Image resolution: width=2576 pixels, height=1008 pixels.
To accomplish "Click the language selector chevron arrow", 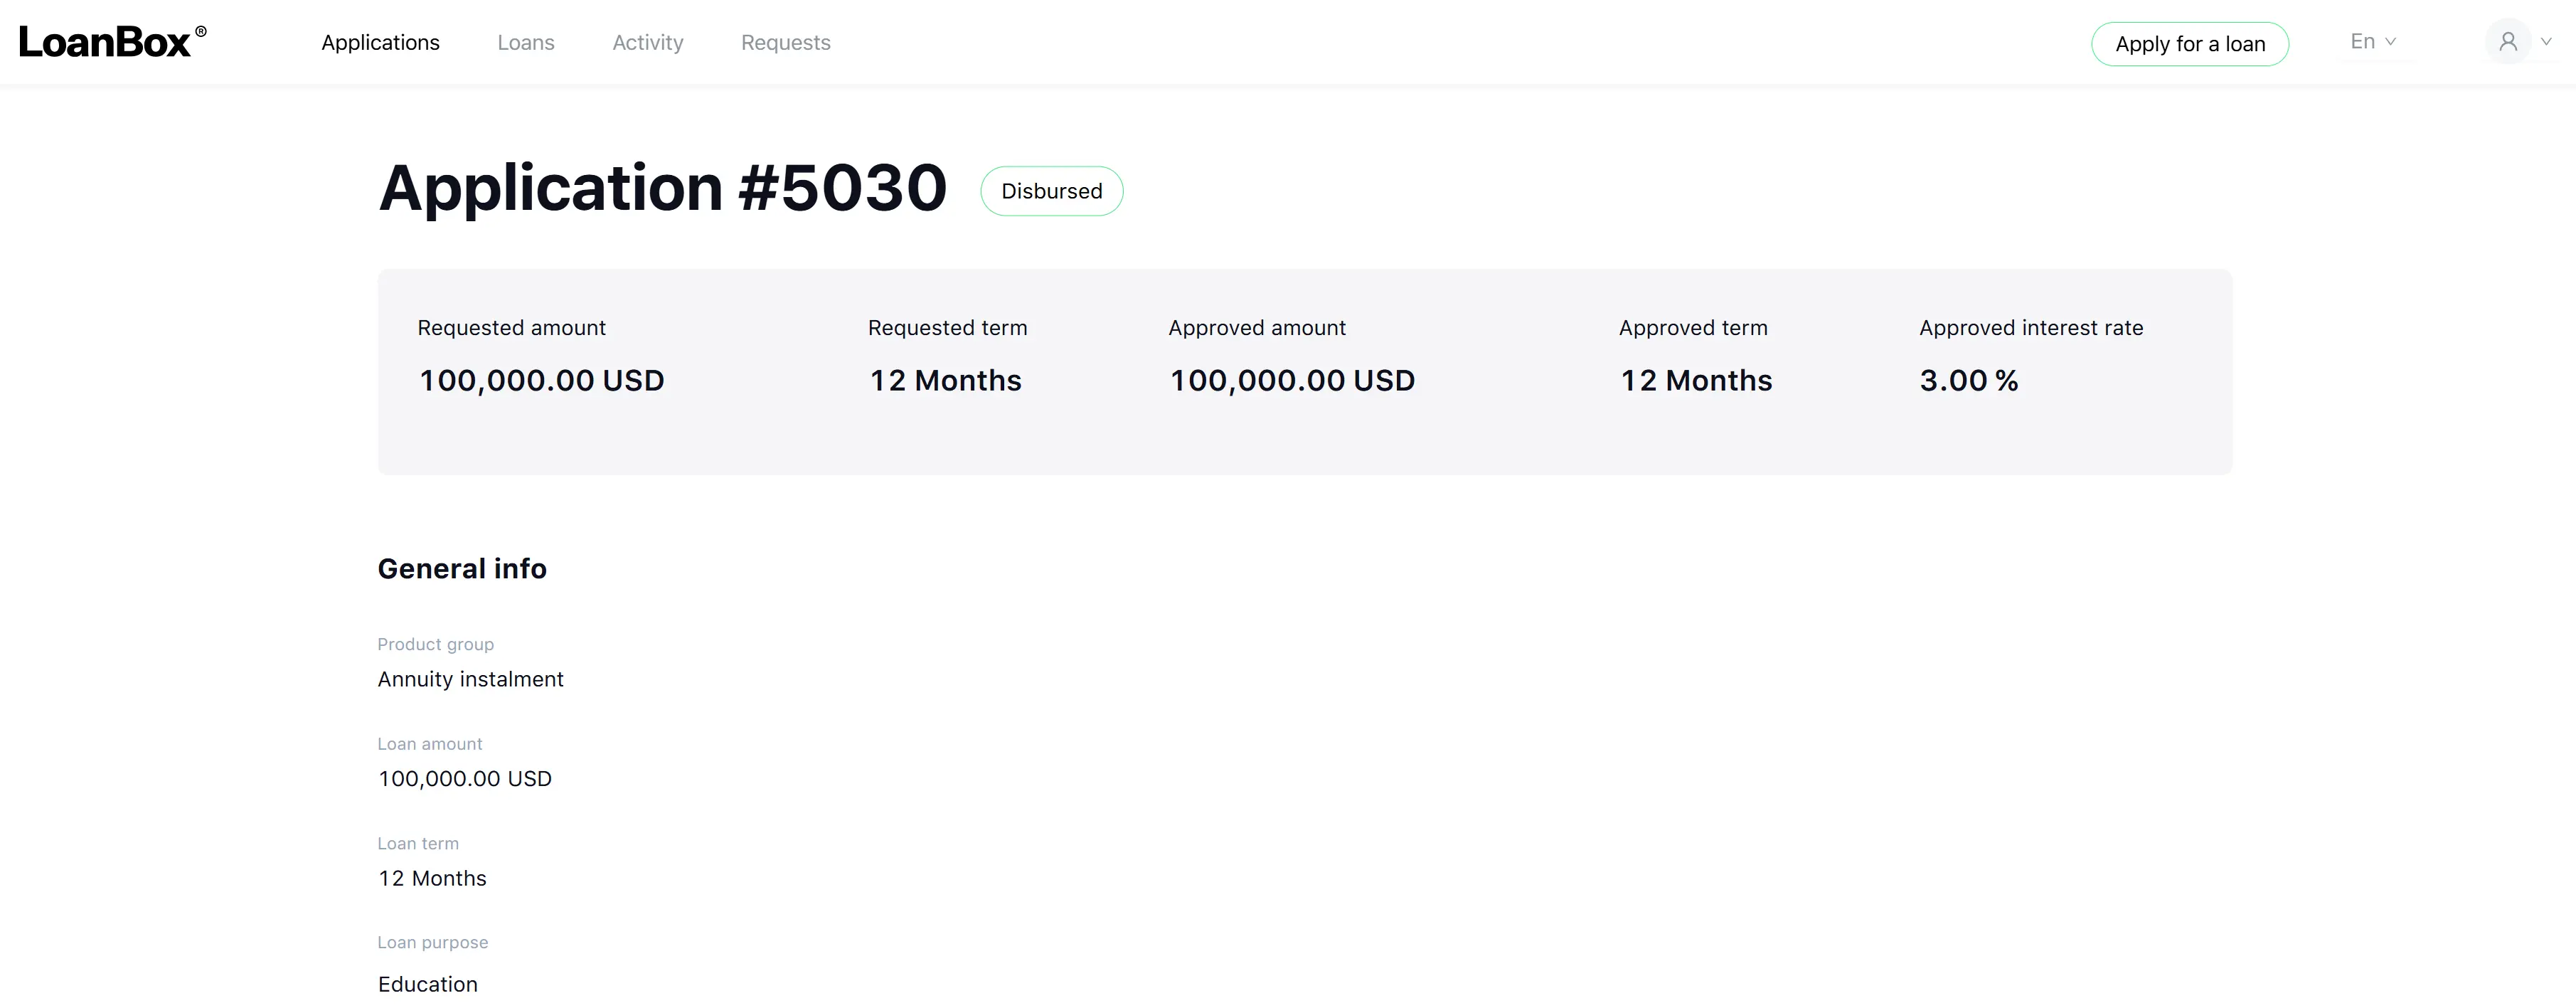I will [2391, 42].
